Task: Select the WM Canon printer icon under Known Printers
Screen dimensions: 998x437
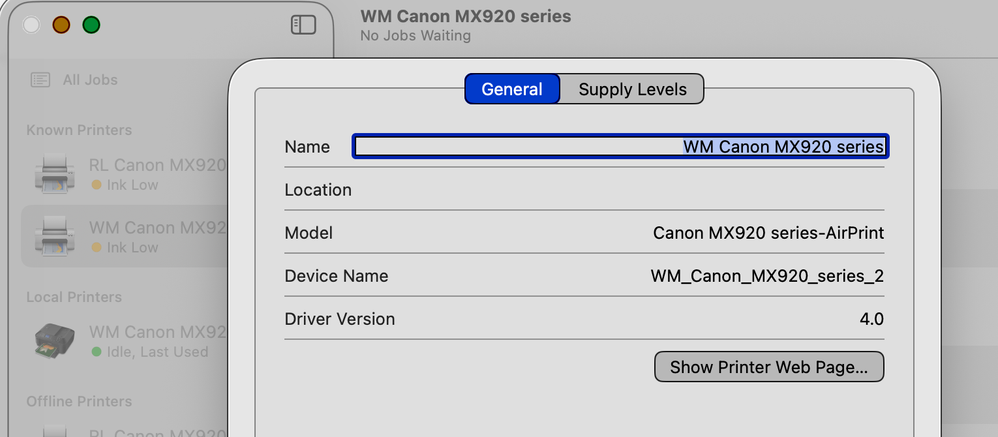Action: point(55,236)
